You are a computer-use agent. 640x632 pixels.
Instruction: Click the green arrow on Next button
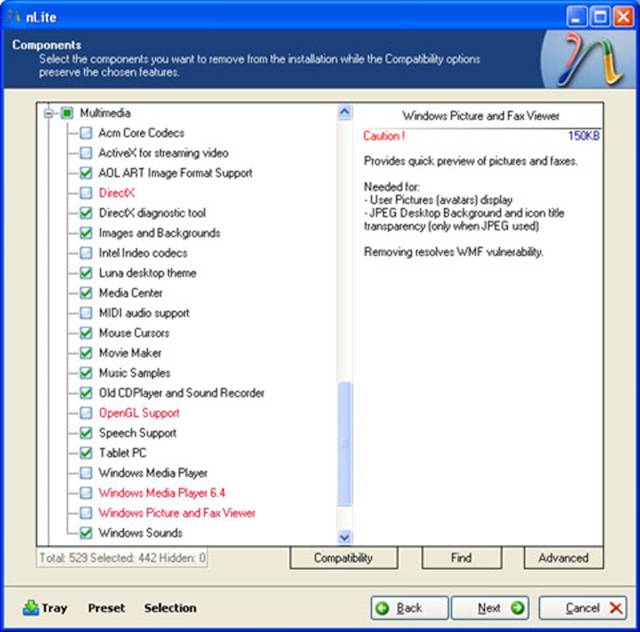(516, 608)
